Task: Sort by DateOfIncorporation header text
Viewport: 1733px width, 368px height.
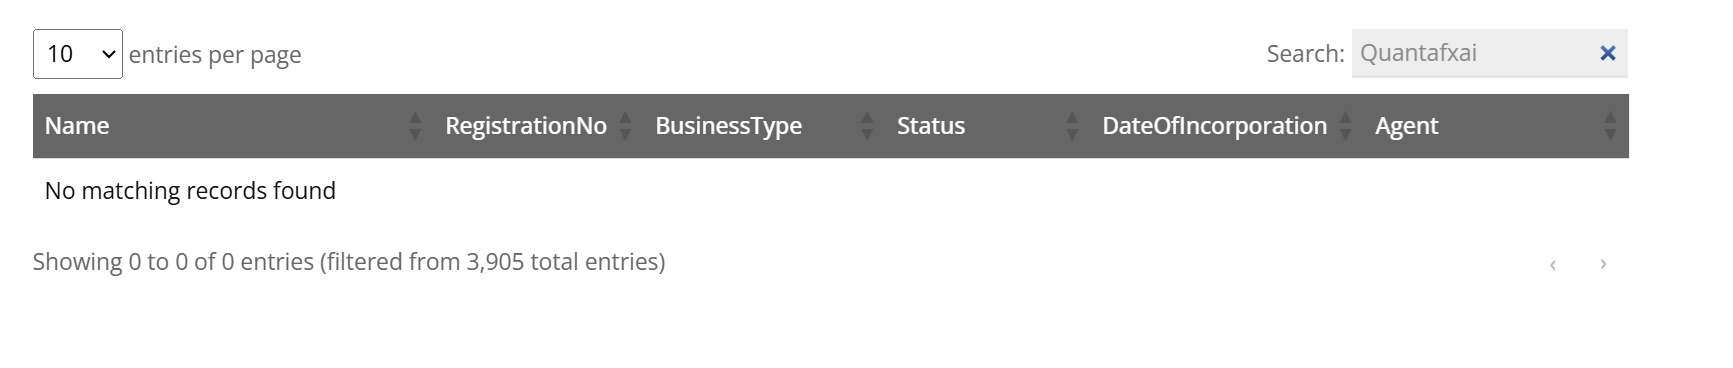Action: [1214, 126]
